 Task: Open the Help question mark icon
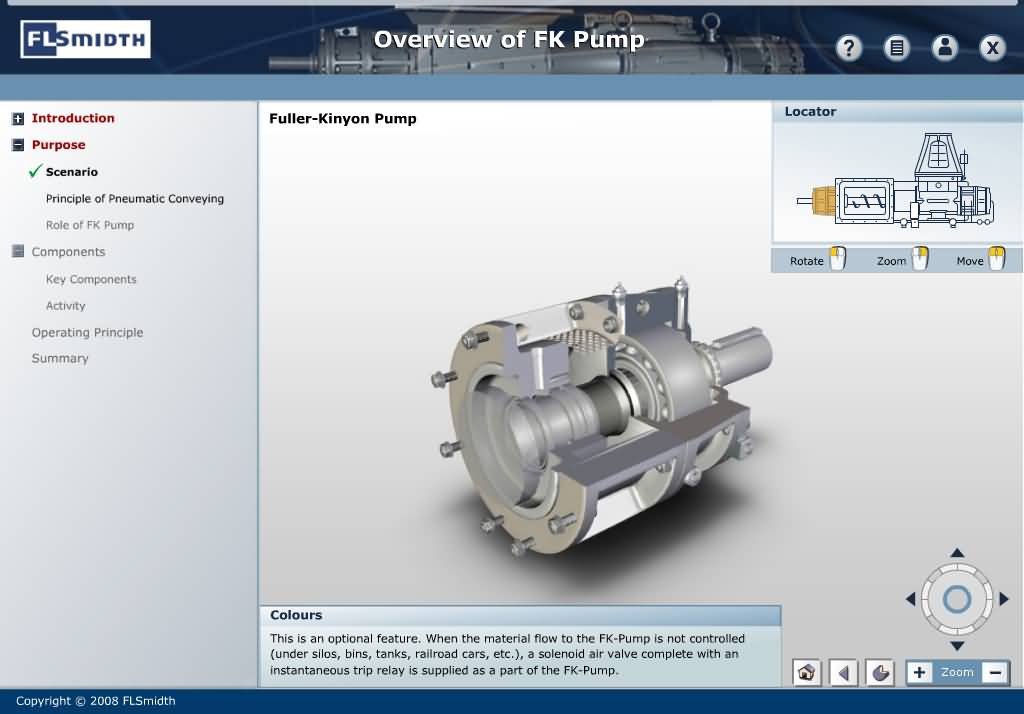click(849, 48)
